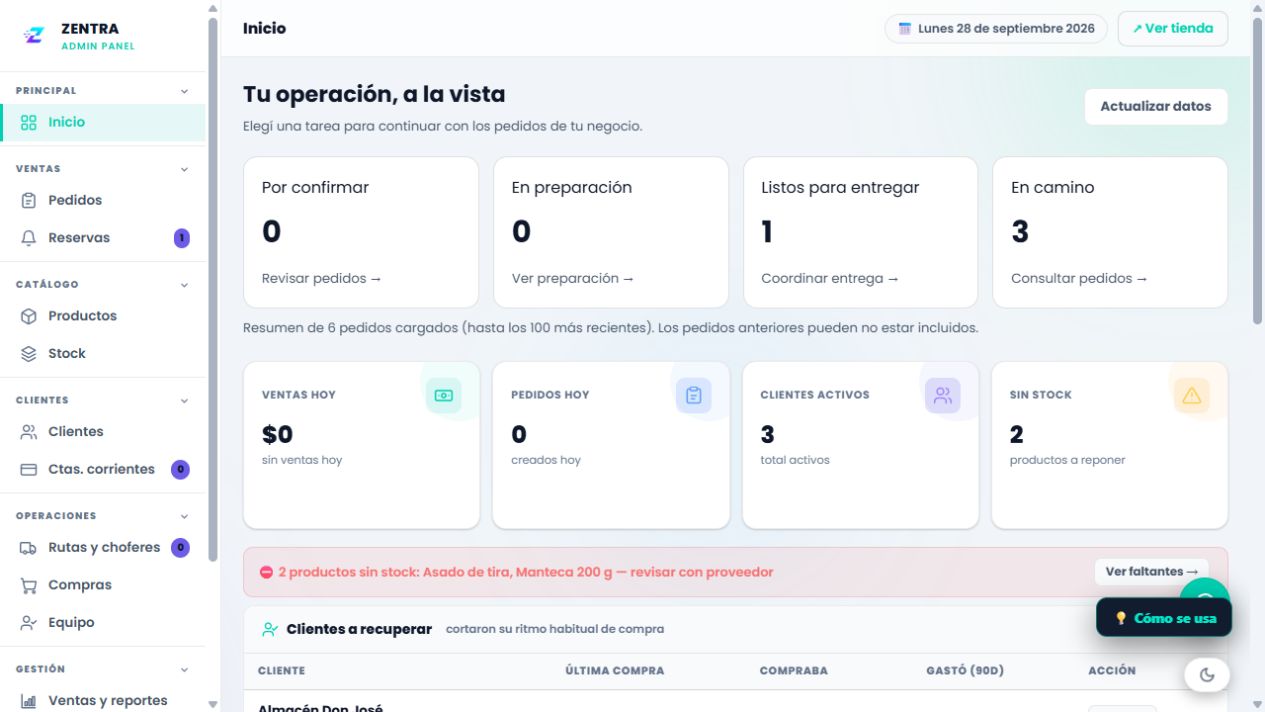Click the Pedidos hoy clipboard icon
1265x712 pixels.
[x=693, y=395]
